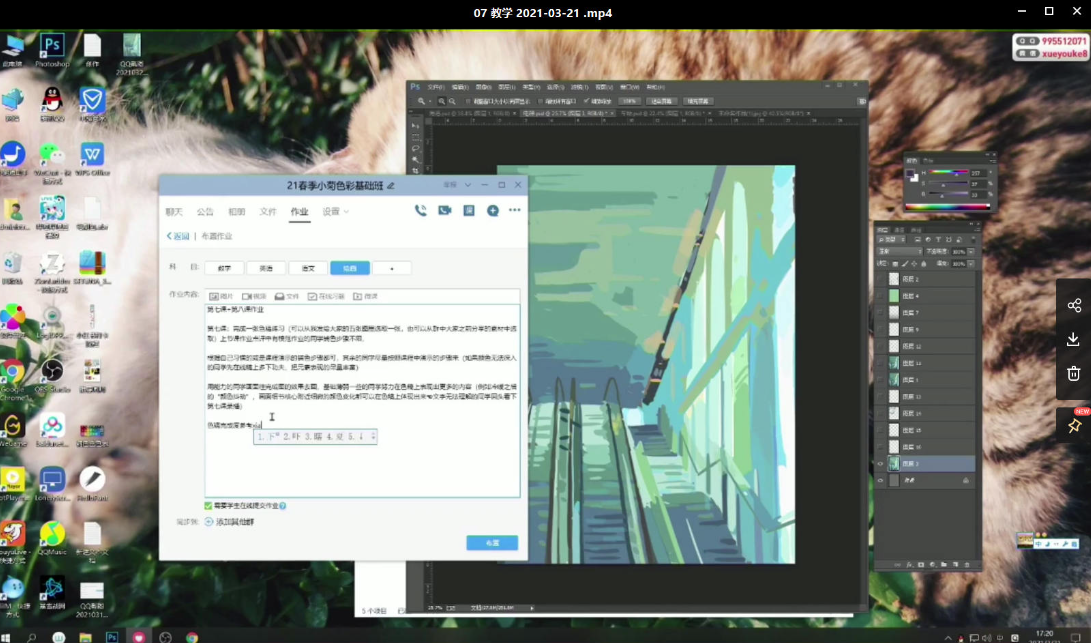
Task: Create a new layer from the Layers panel footer
Action: pyautogui.click(x=955, y=565)
